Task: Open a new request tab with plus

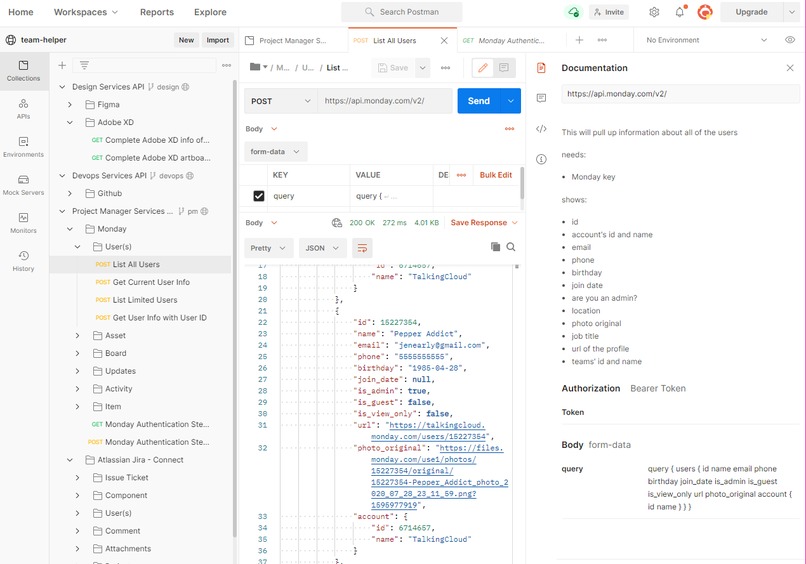Action: [579, 40]
